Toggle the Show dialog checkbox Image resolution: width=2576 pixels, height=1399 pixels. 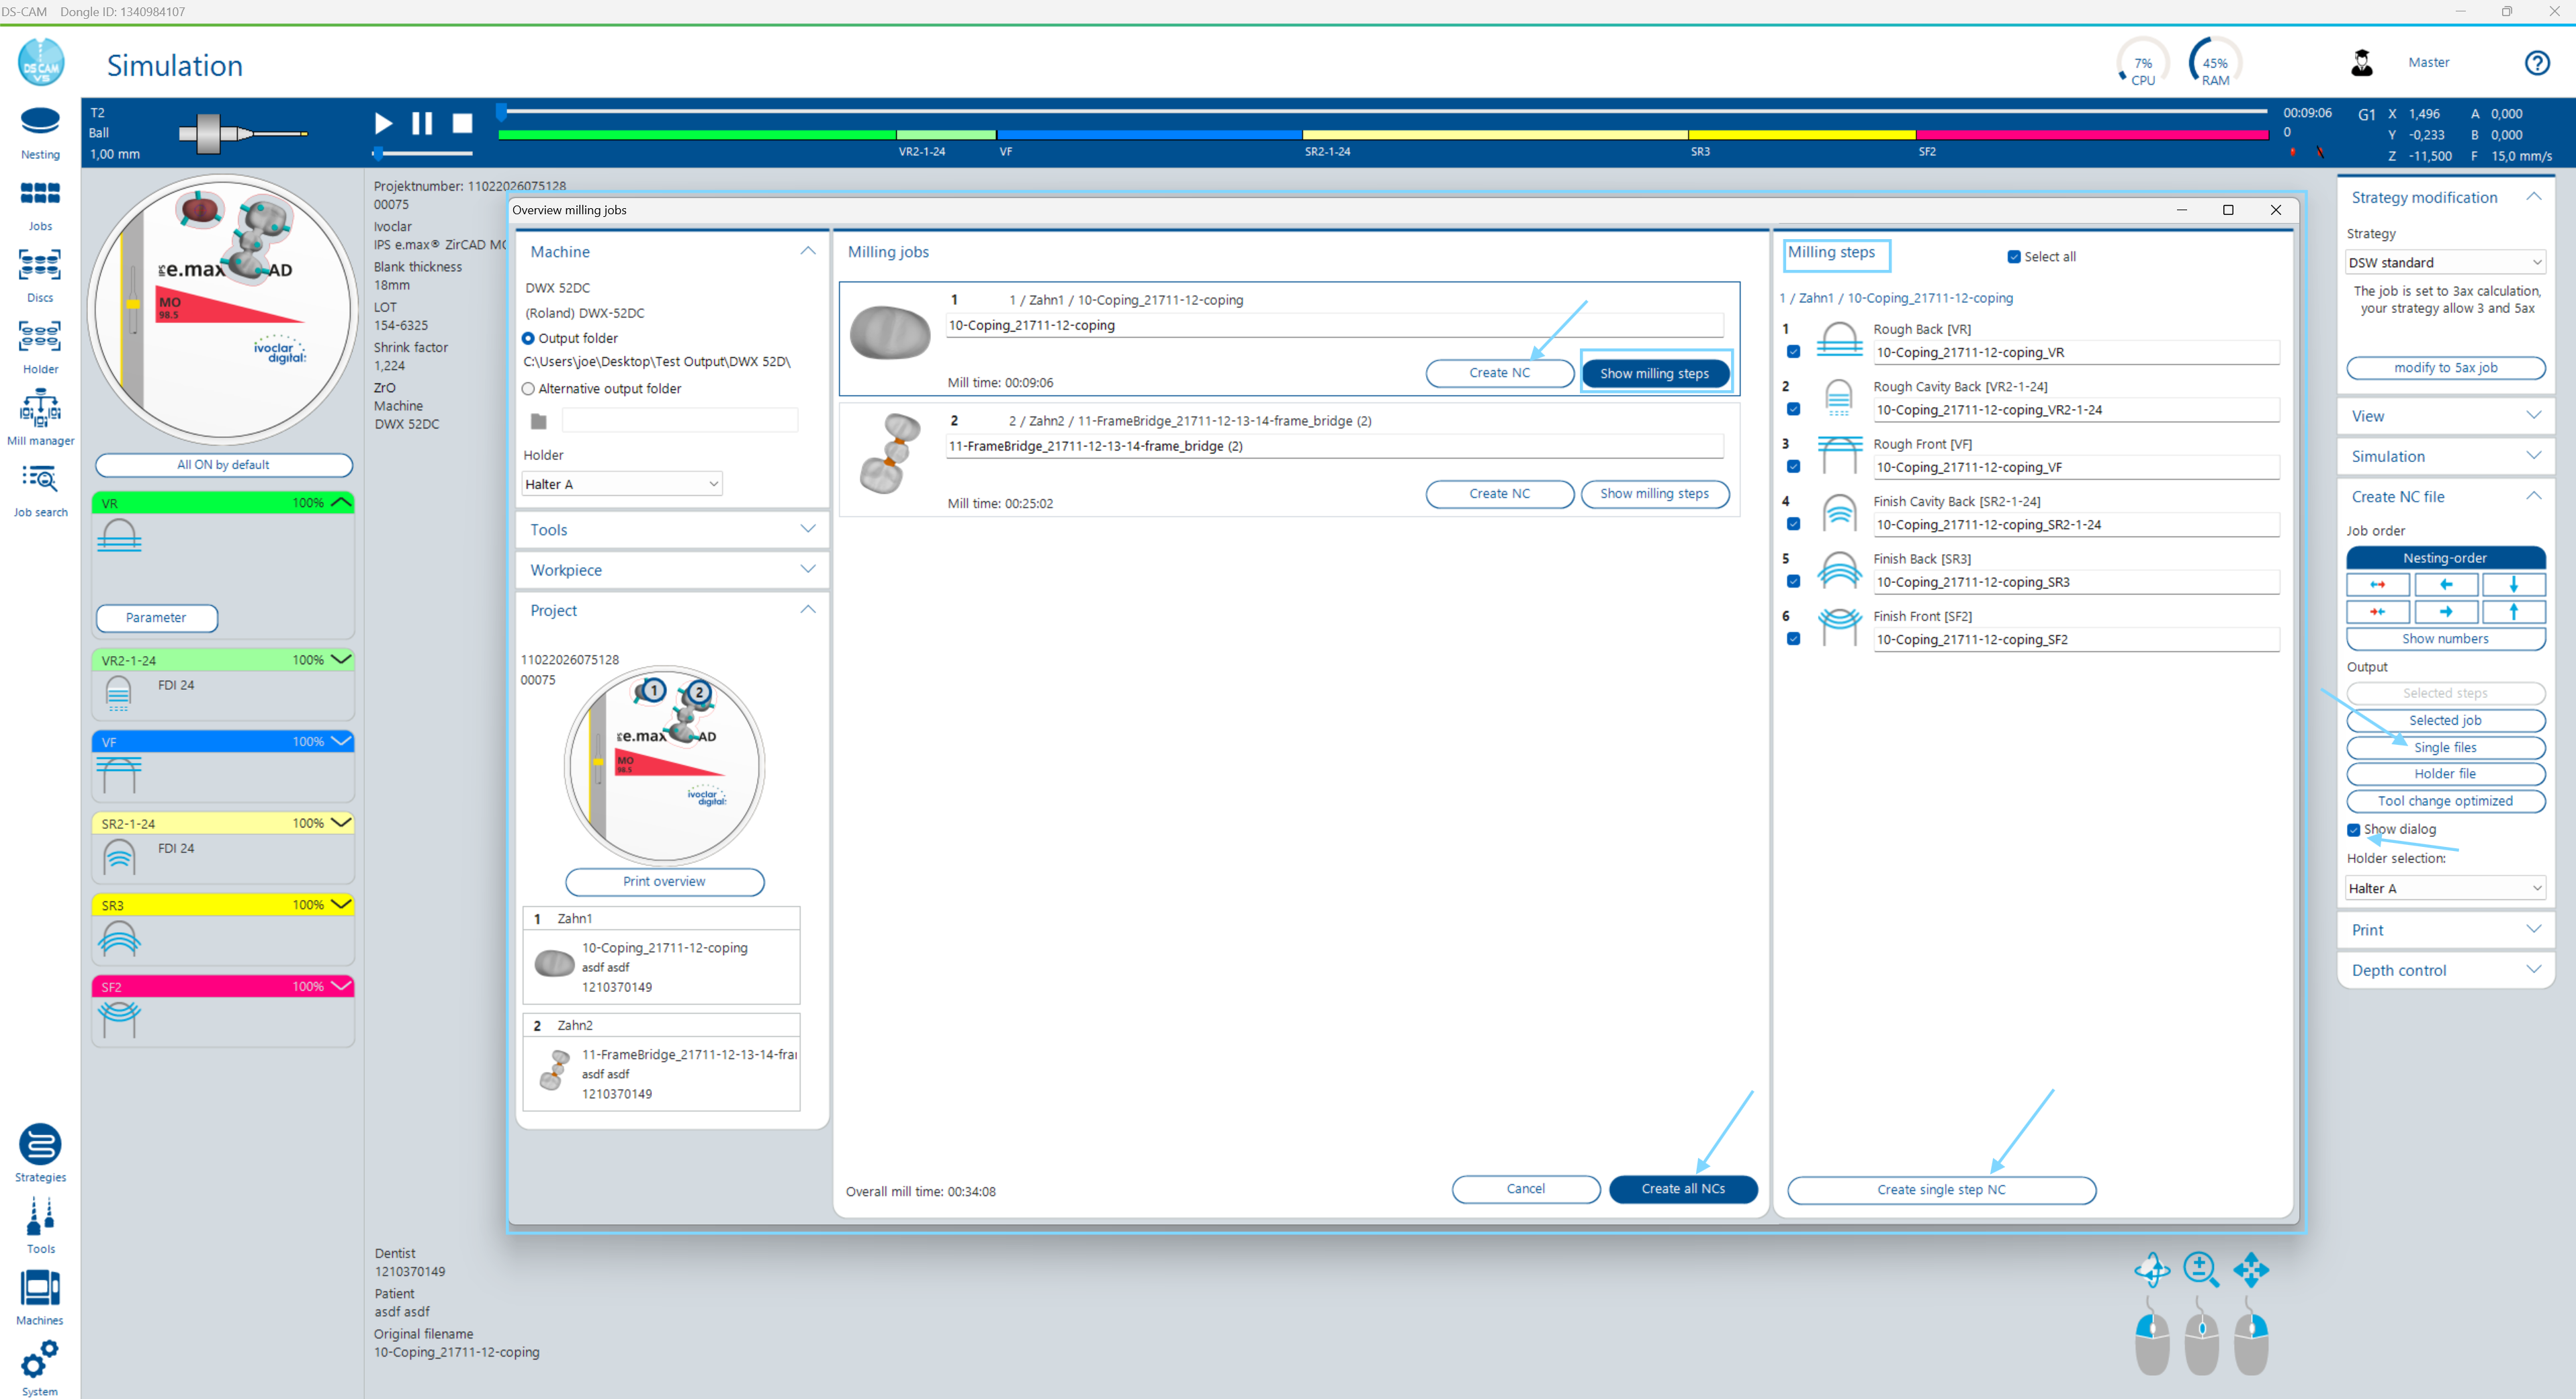pos(2353,829)
